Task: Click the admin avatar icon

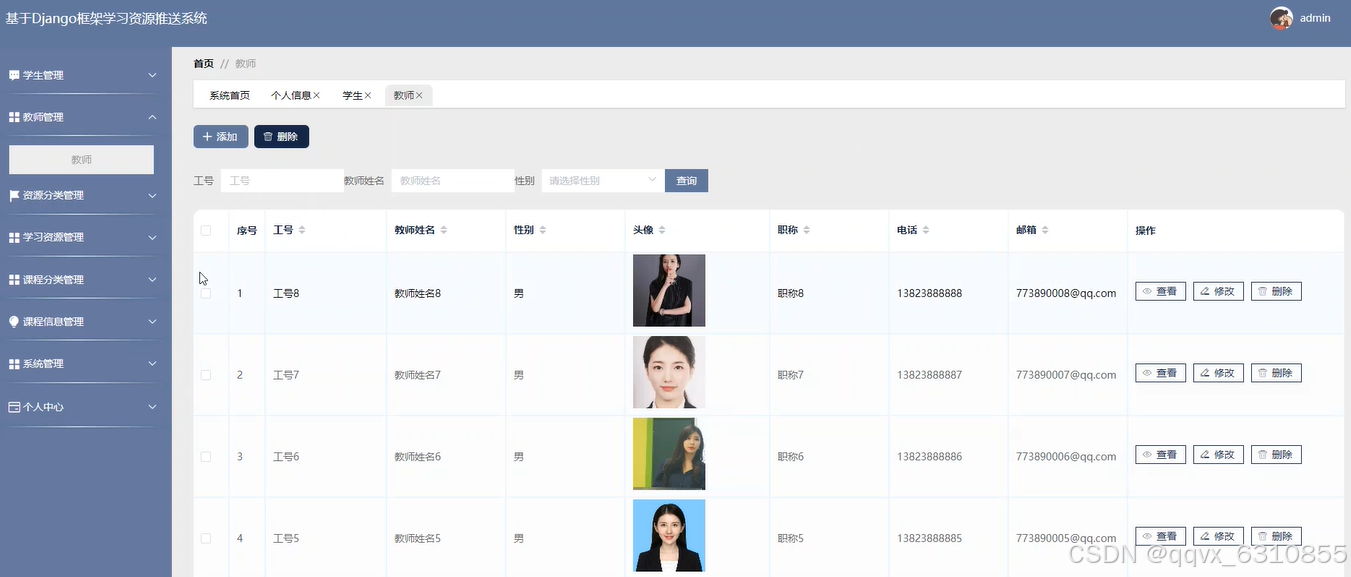Action: point(1281,18)
